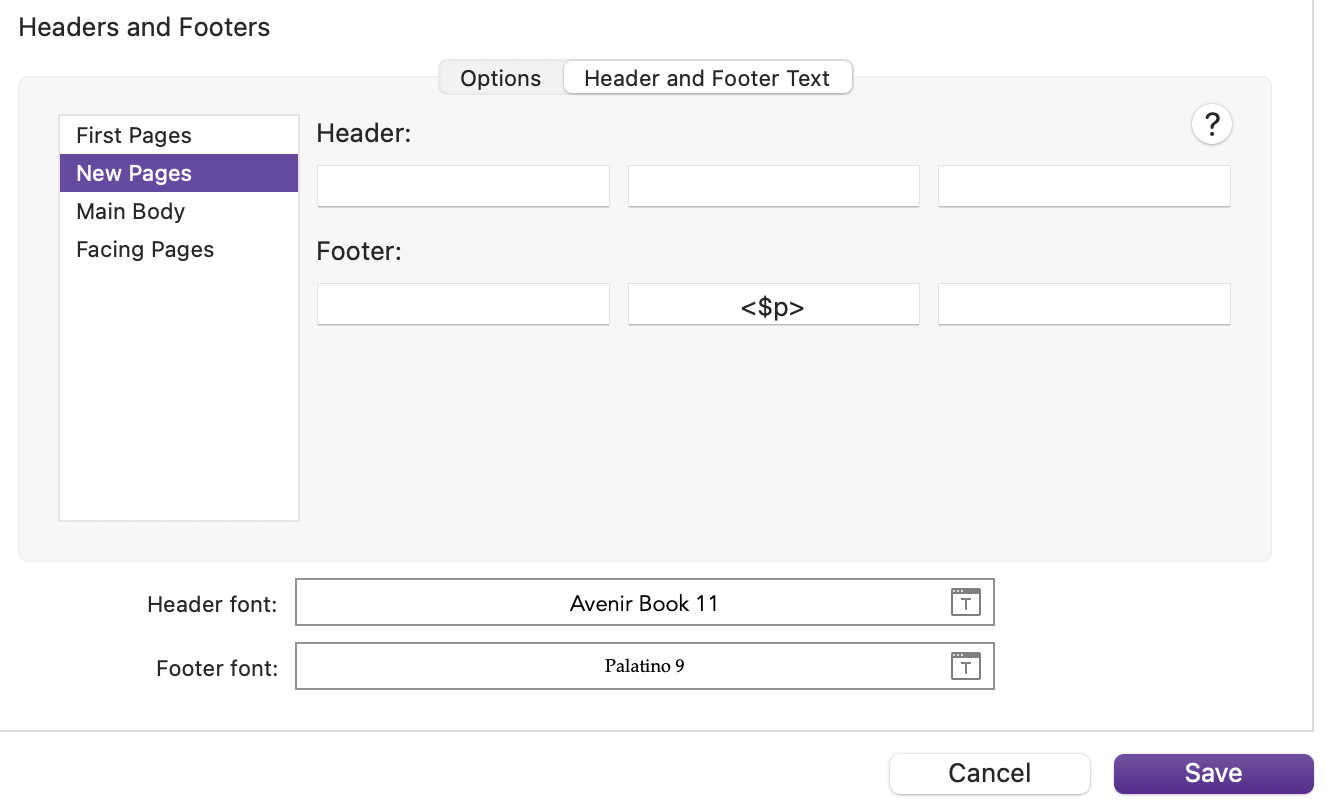
Task: Click the center Footer field containing <$p>
Action: [773, 304]
